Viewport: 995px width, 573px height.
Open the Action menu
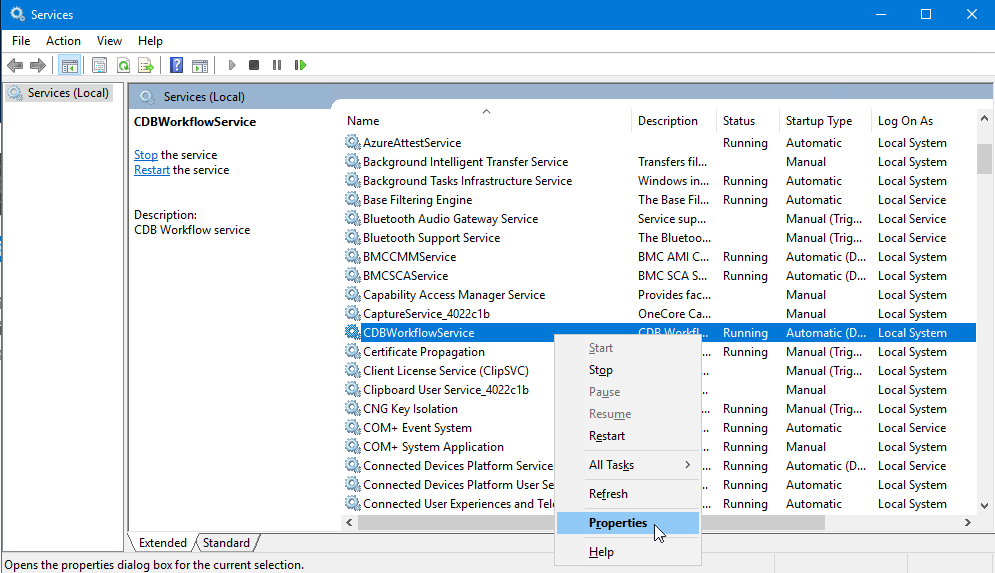(x=63, y=41)
